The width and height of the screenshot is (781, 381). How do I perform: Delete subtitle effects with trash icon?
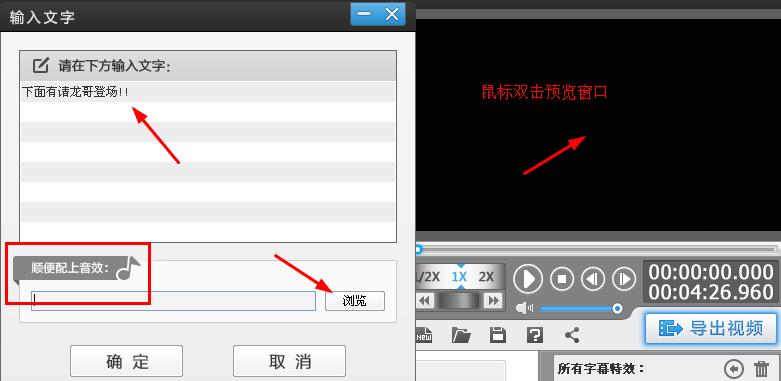click(x=762, y=369)
